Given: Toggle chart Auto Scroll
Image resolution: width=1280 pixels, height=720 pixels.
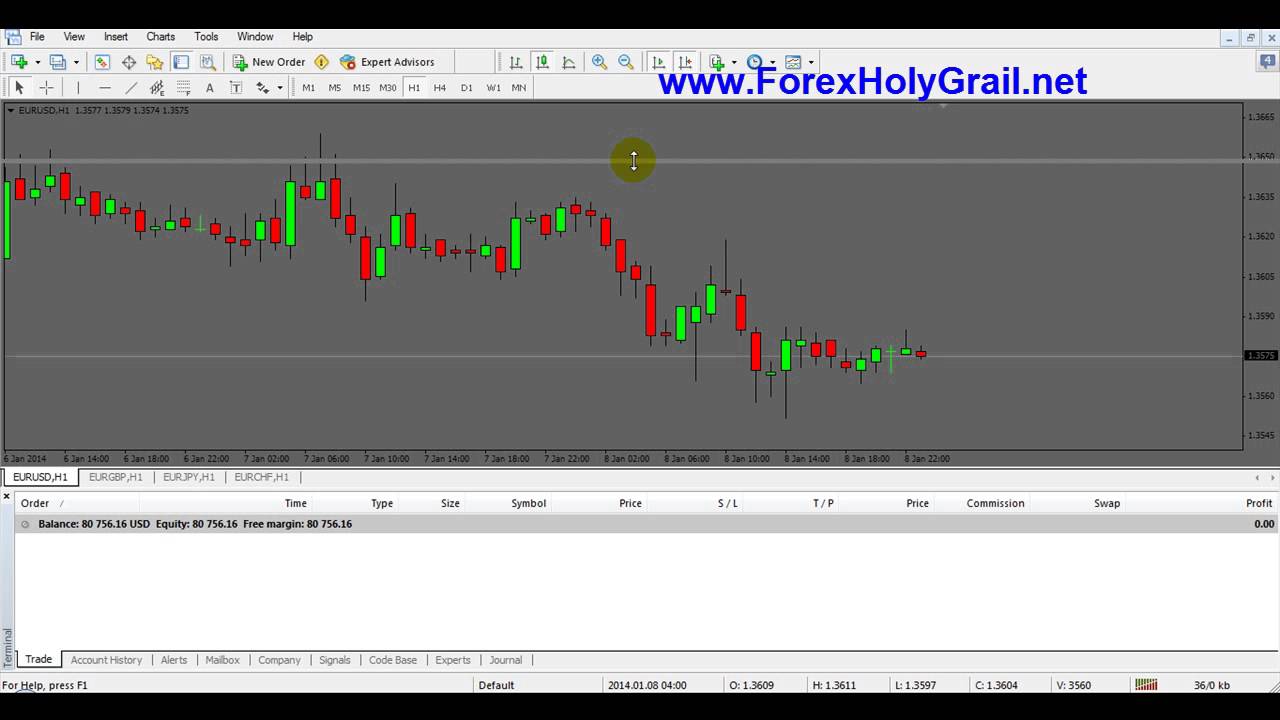Looking at the screenshot, I should pyautogui.click(x=658, y=62).
